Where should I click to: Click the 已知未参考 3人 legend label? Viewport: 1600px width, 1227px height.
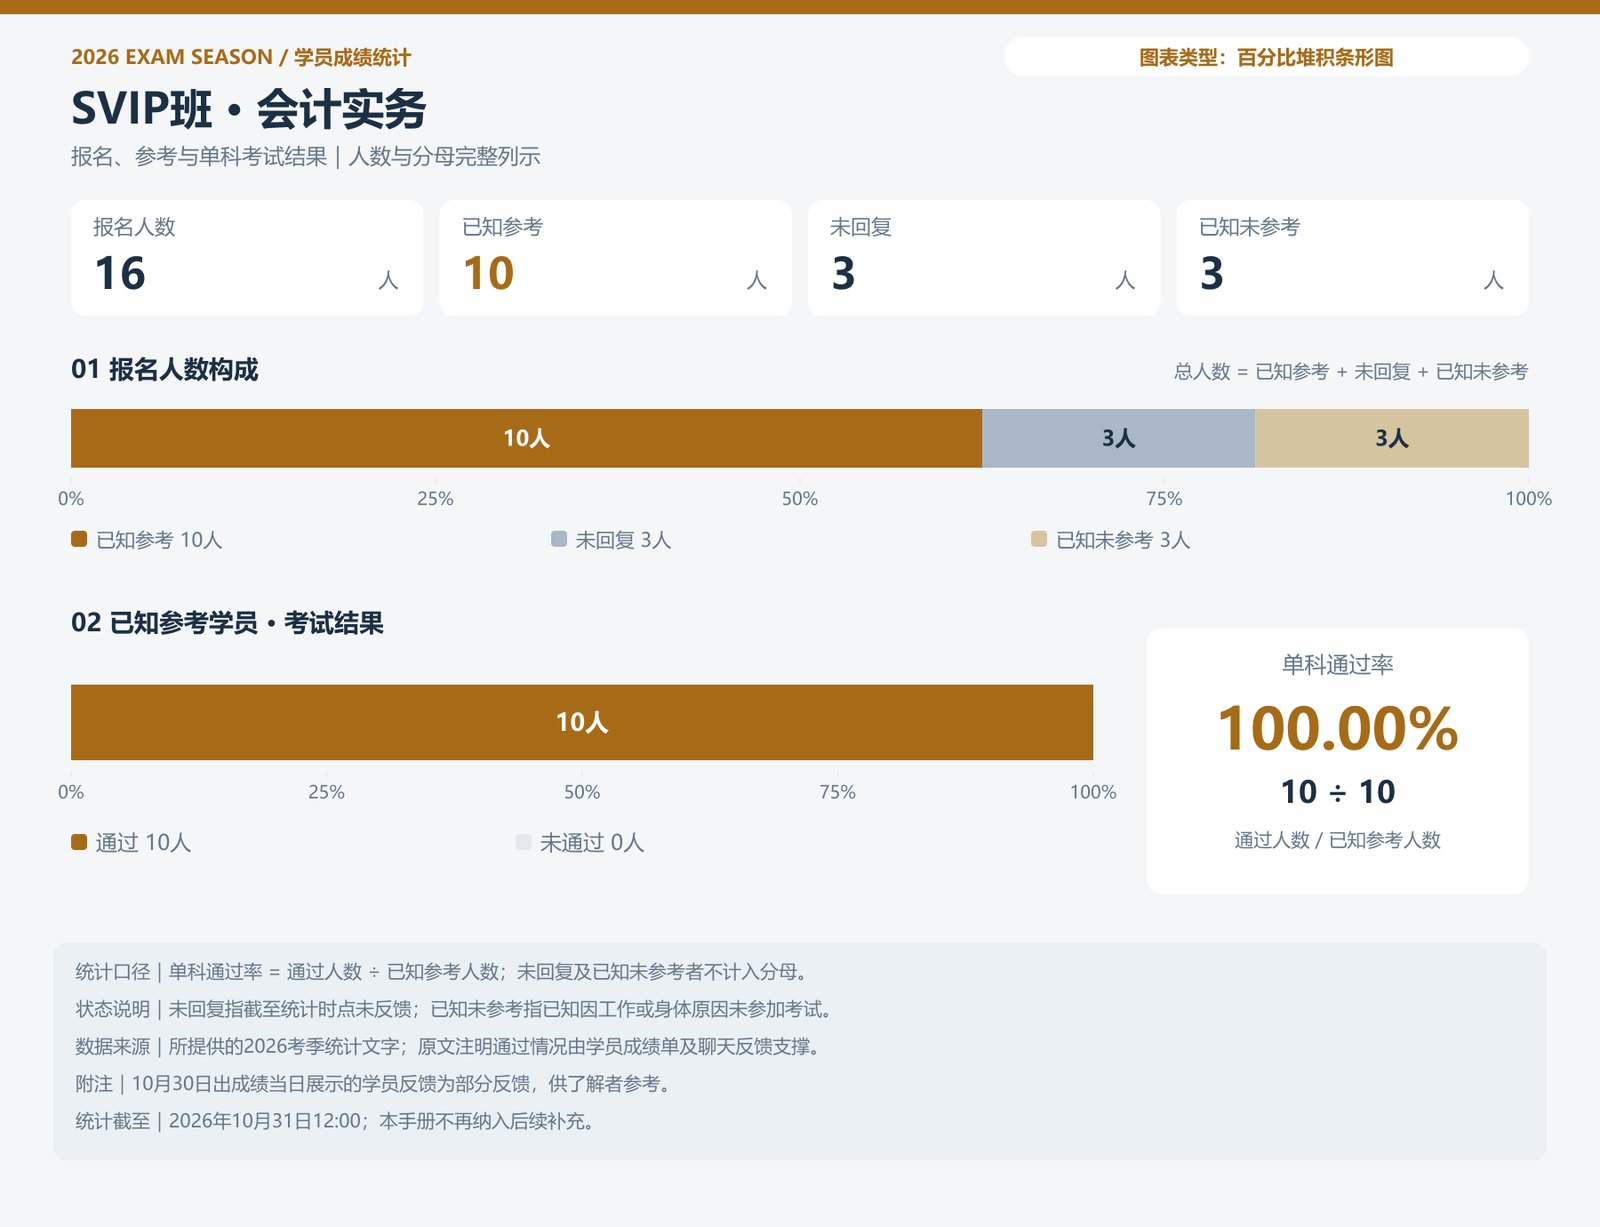1123,540
